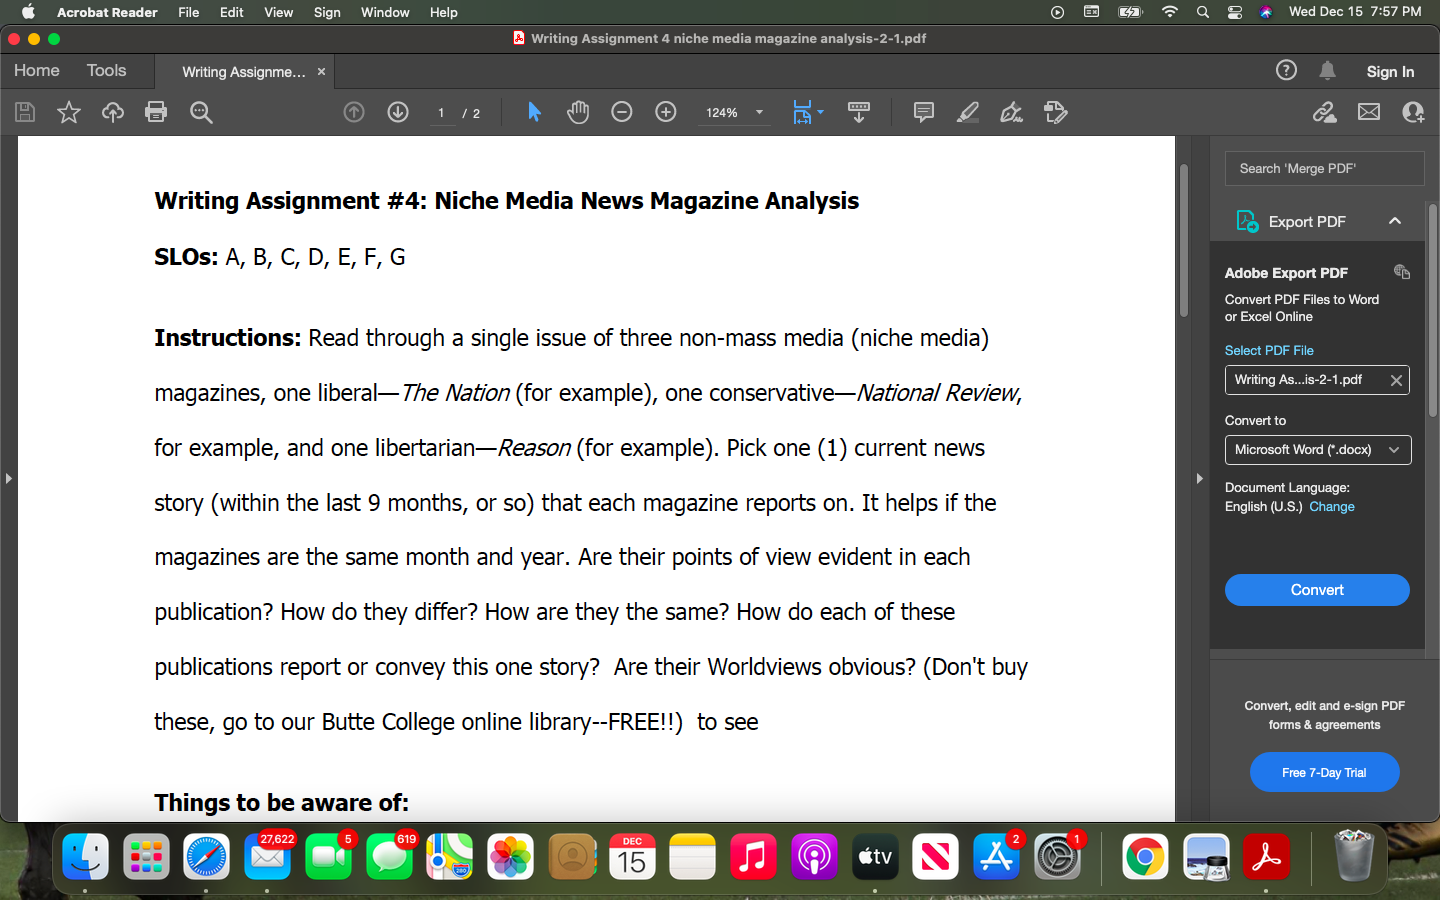Collapse the Export PDF section chevron
This screenshot has width=1440, height=900.
click(1395, 221)
